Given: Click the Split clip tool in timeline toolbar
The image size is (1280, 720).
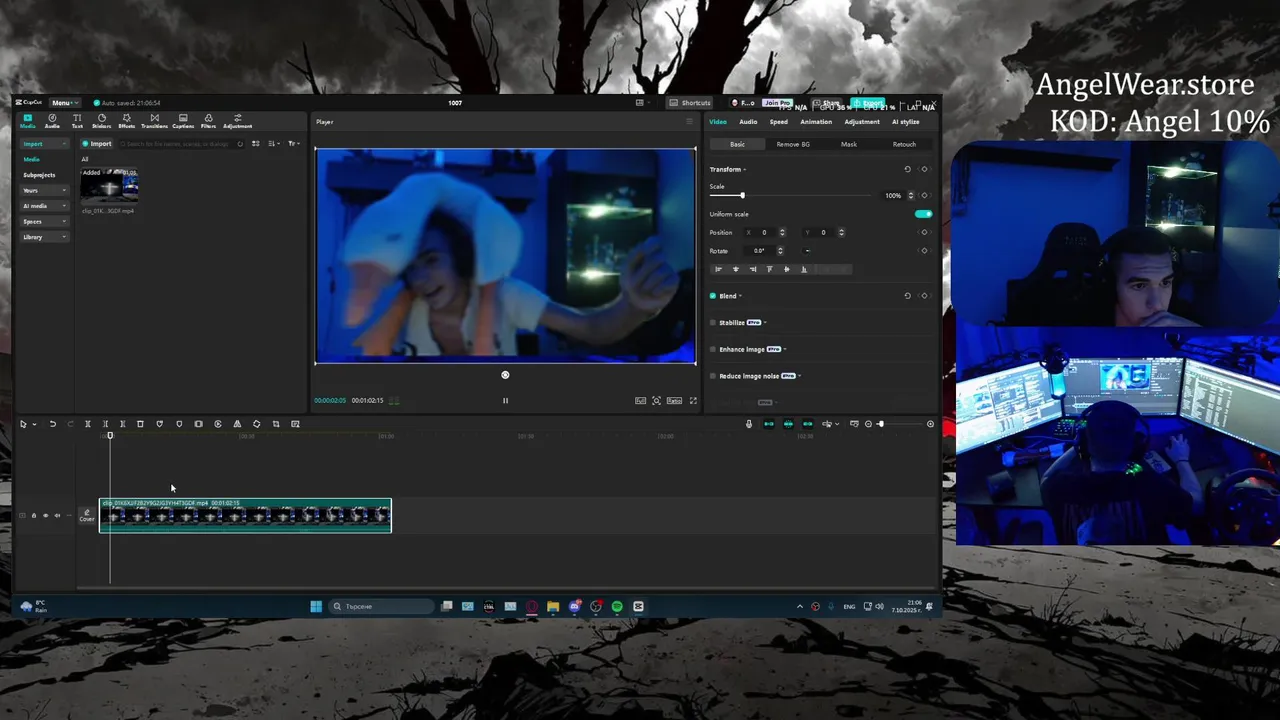Looking at the screenshot, I should pos(87,424).
